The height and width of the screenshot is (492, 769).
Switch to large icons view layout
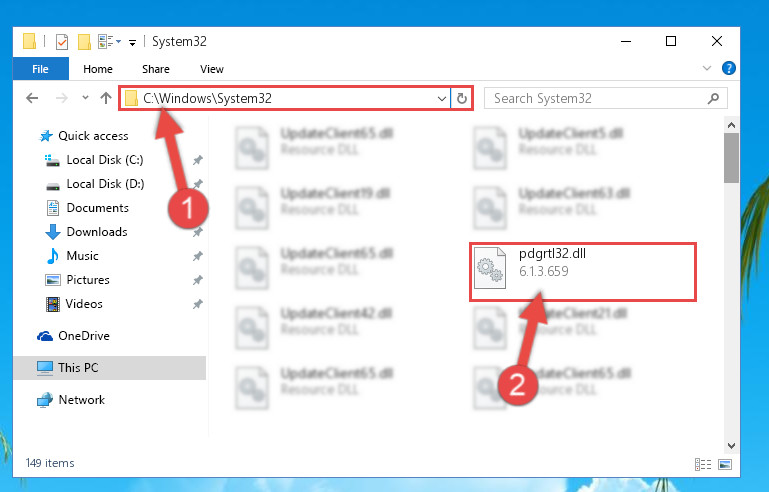[x=725, y=464]
